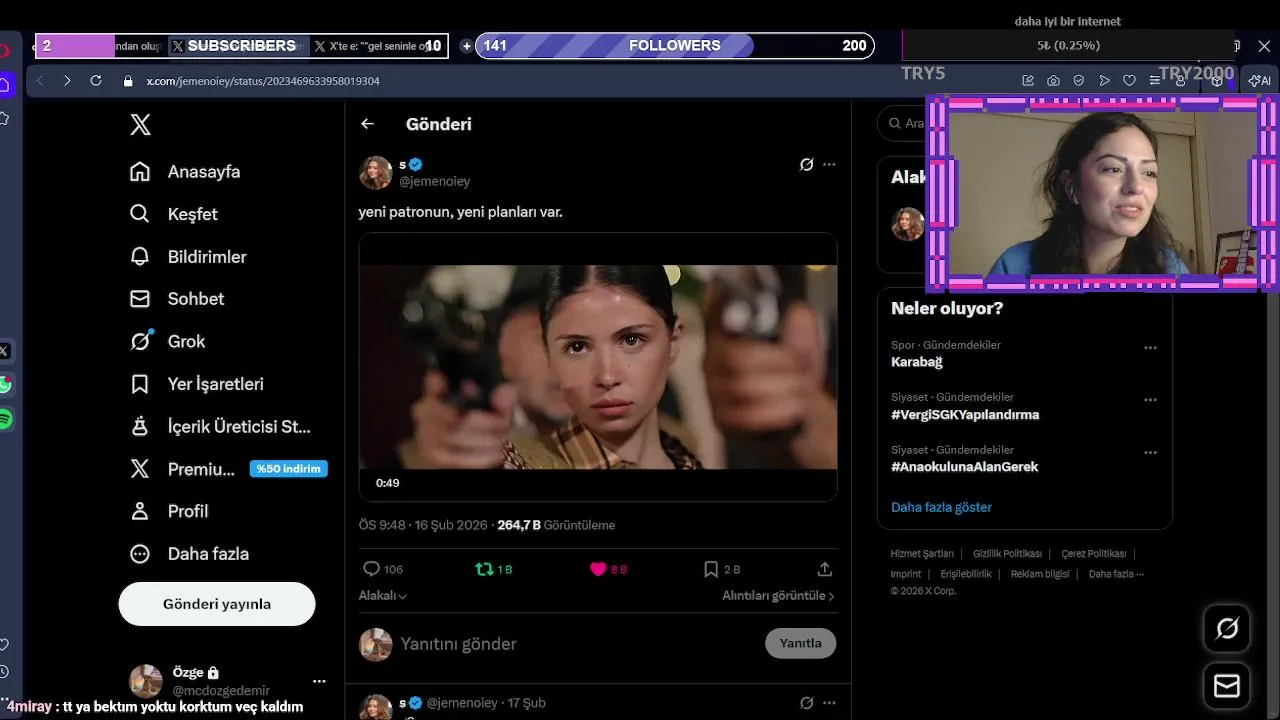This screenshot has width=1280, height=720.
Task: Open the post author's avatar
Action: point(376,172)
